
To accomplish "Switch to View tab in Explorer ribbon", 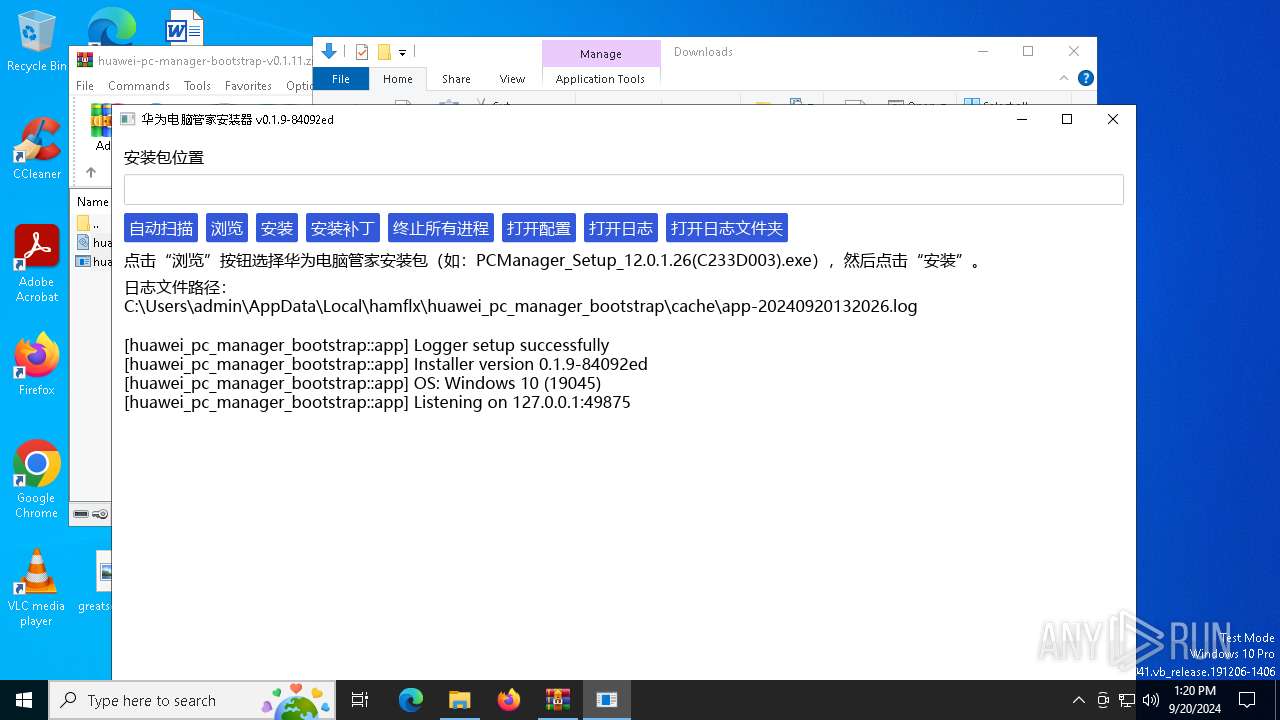I will click(512, 79).
